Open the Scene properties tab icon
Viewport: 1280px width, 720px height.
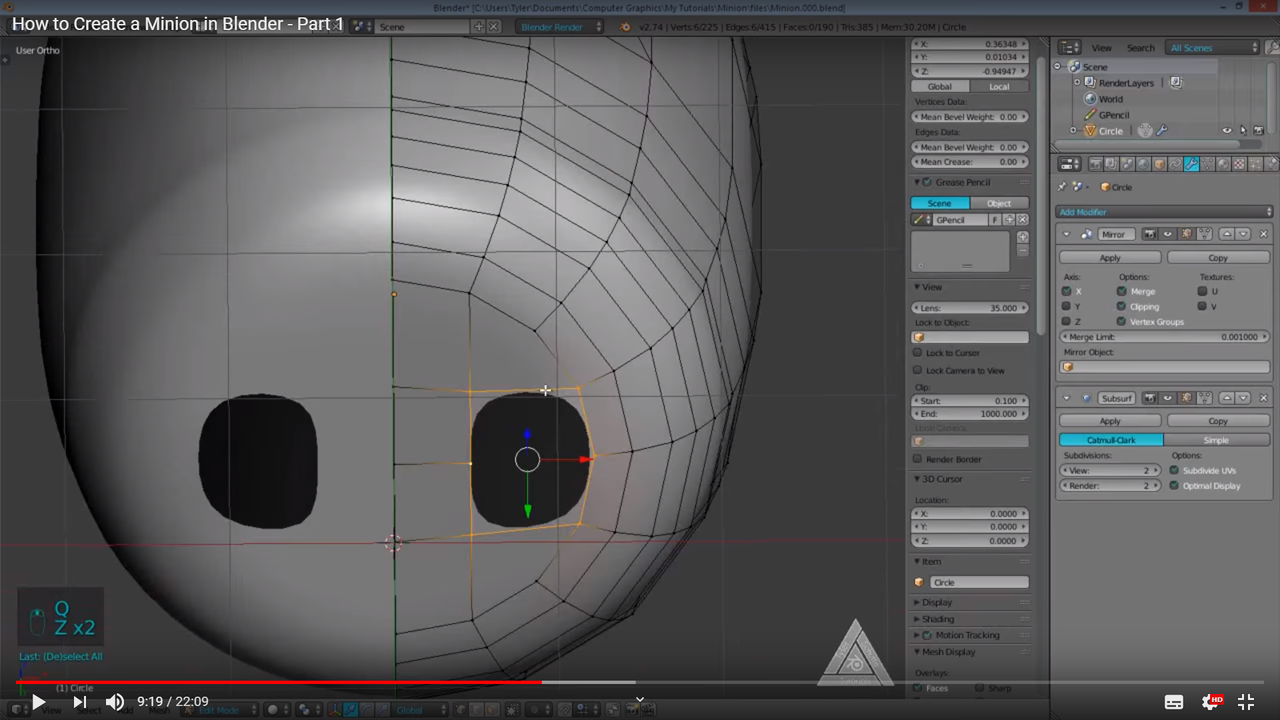pos(1128,164)
